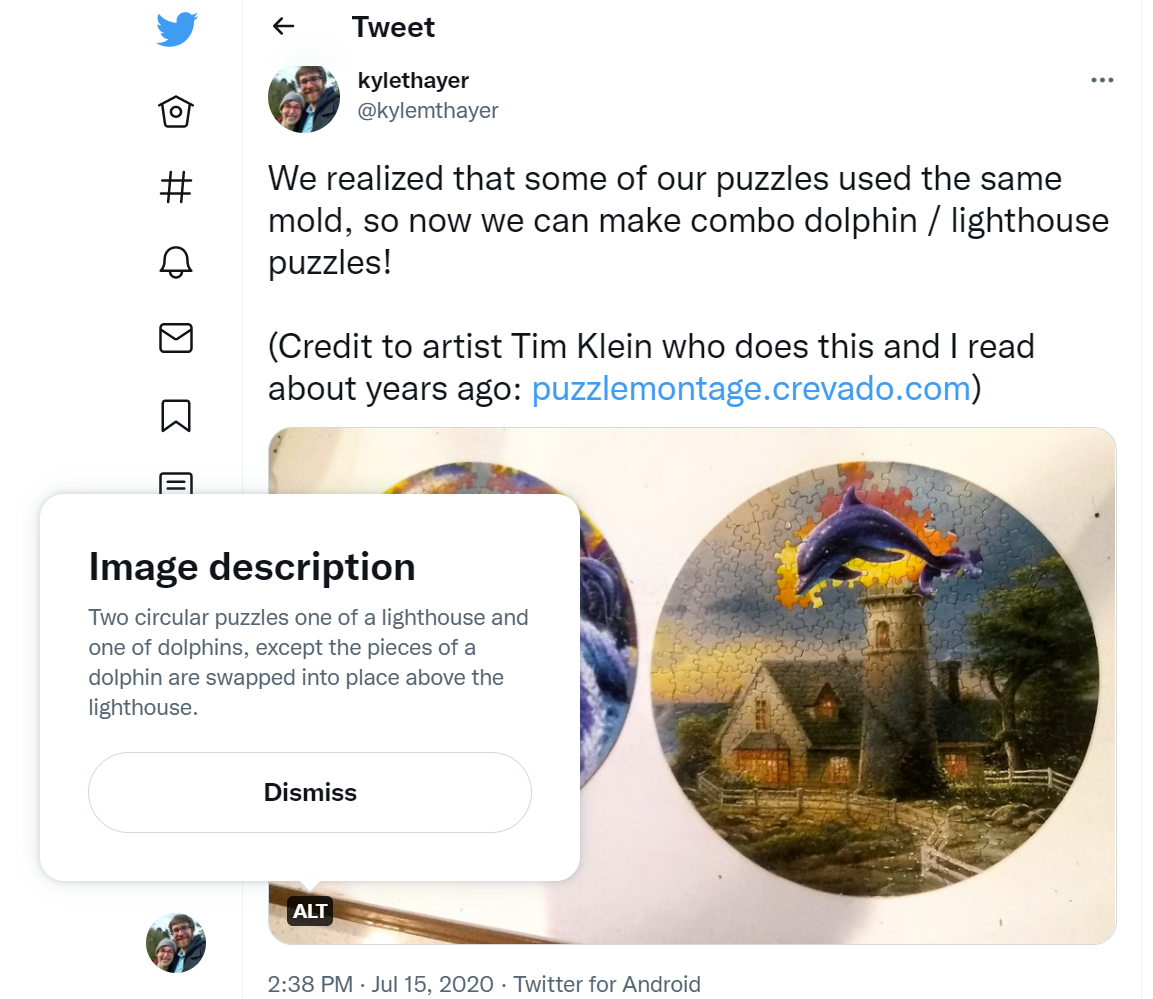This screenshot has width=1153, height=999.
Task: Open the Home feed
Action: click(176, 111)
